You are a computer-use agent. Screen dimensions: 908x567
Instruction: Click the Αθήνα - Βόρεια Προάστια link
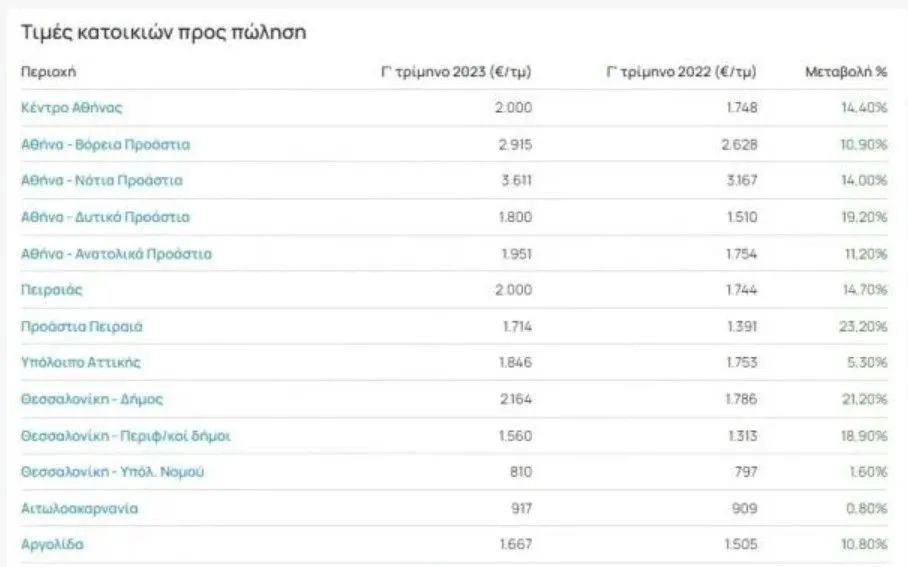click(105, 144)
